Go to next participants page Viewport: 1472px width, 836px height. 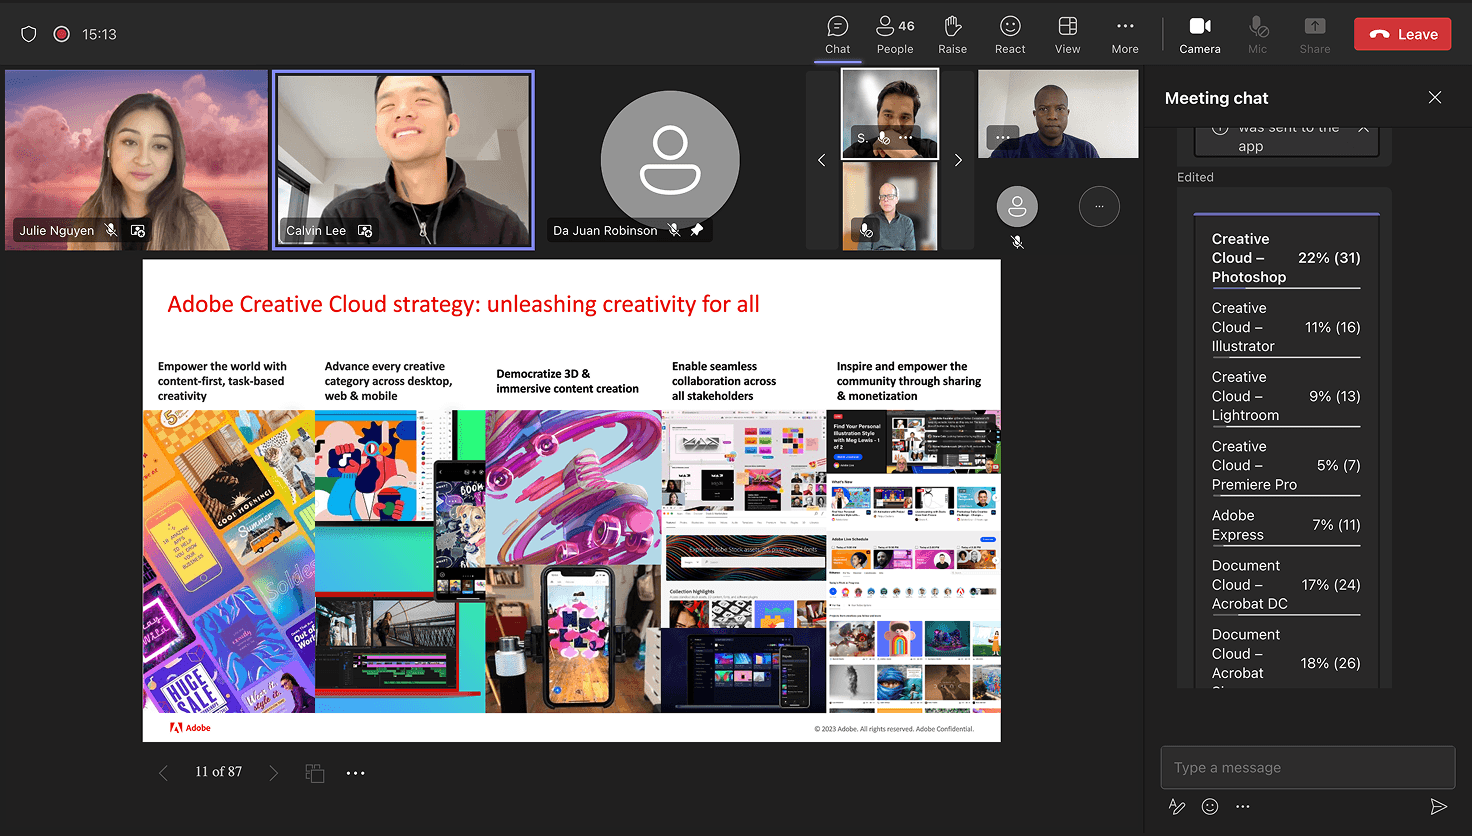[x=958, y=160]
